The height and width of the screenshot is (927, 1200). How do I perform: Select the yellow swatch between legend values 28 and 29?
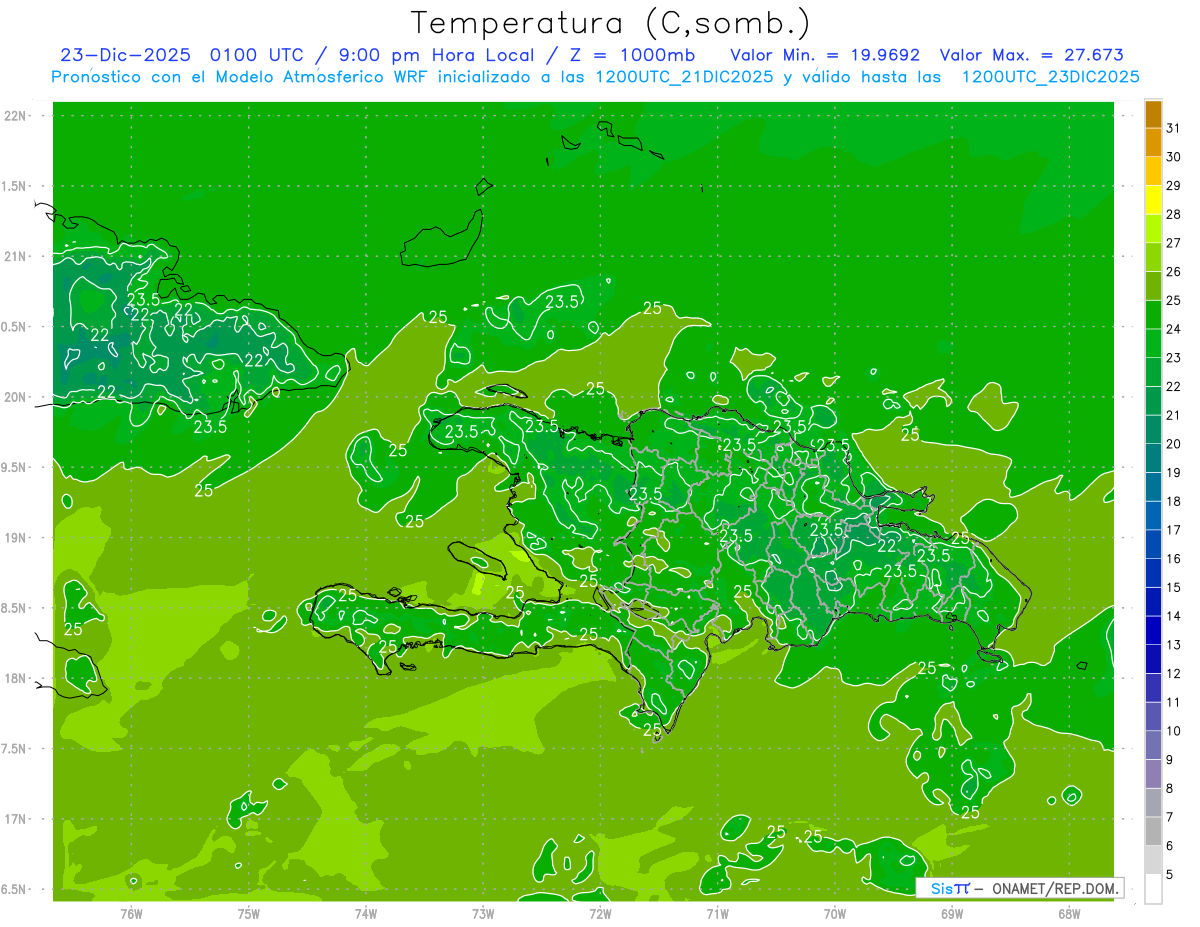pos(1153,200)
